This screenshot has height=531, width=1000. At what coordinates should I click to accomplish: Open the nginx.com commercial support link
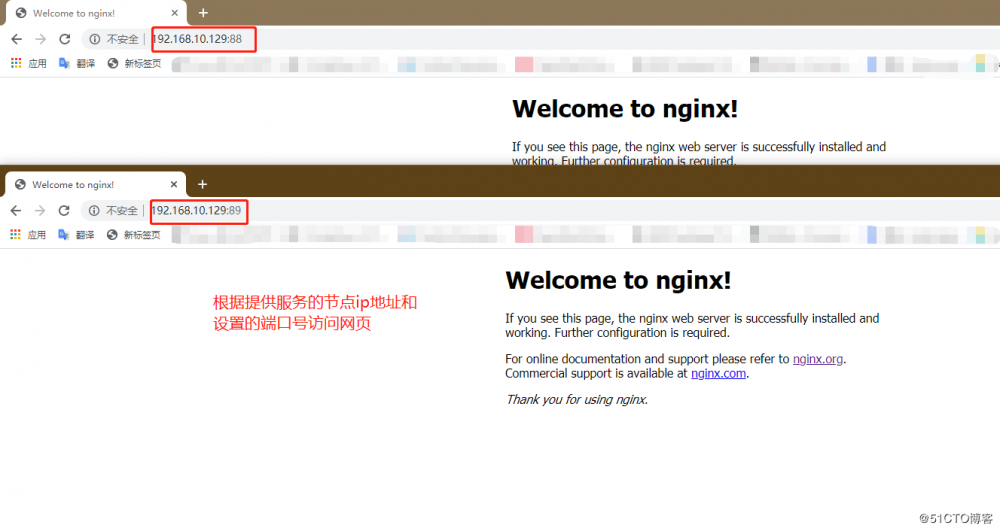coord(718,374)
